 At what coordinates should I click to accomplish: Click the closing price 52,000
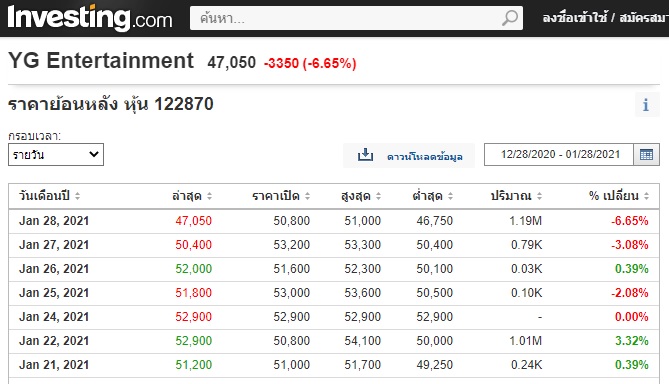[x=193, y=268]
